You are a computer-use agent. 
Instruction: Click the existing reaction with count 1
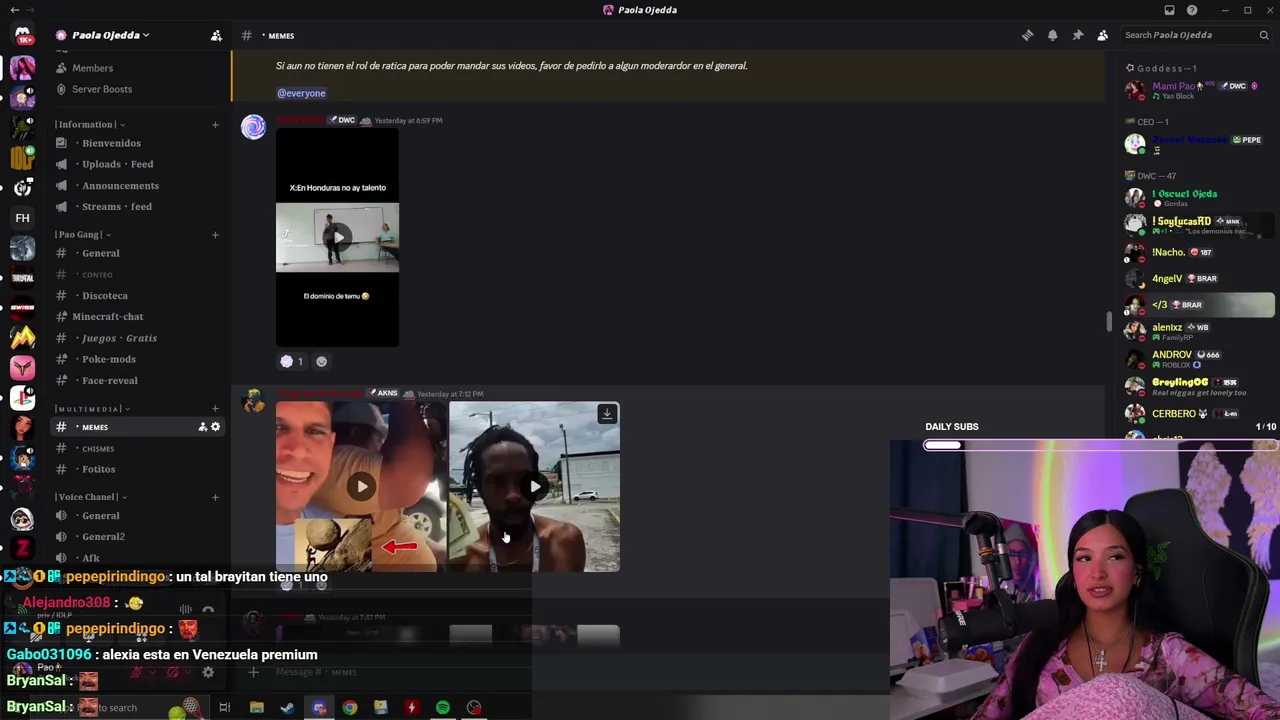[x=292, y=361]
